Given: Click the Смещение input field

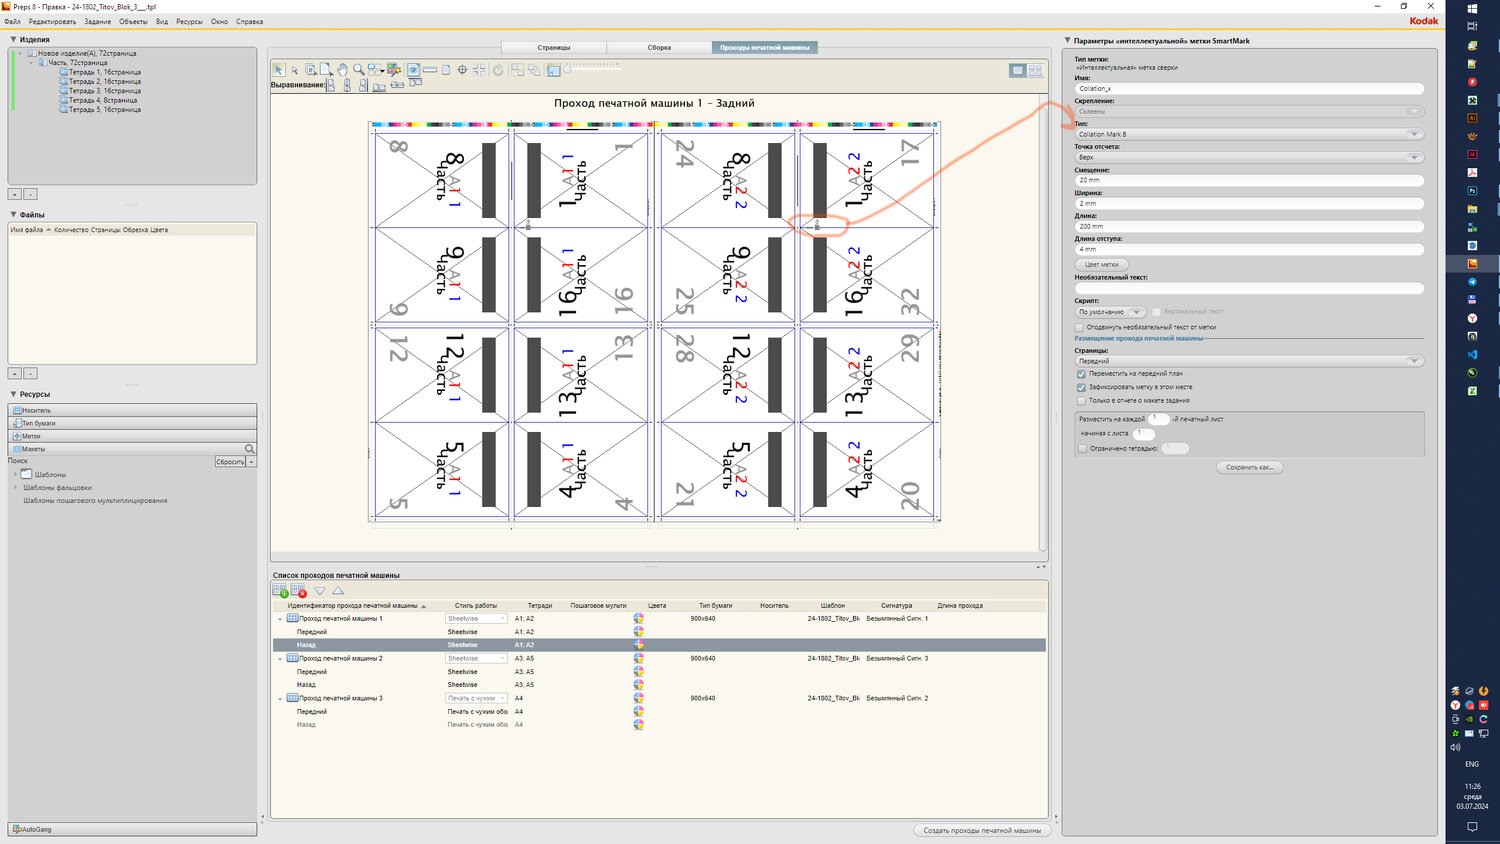Looking at the screenshot, I should (1249, 180).
